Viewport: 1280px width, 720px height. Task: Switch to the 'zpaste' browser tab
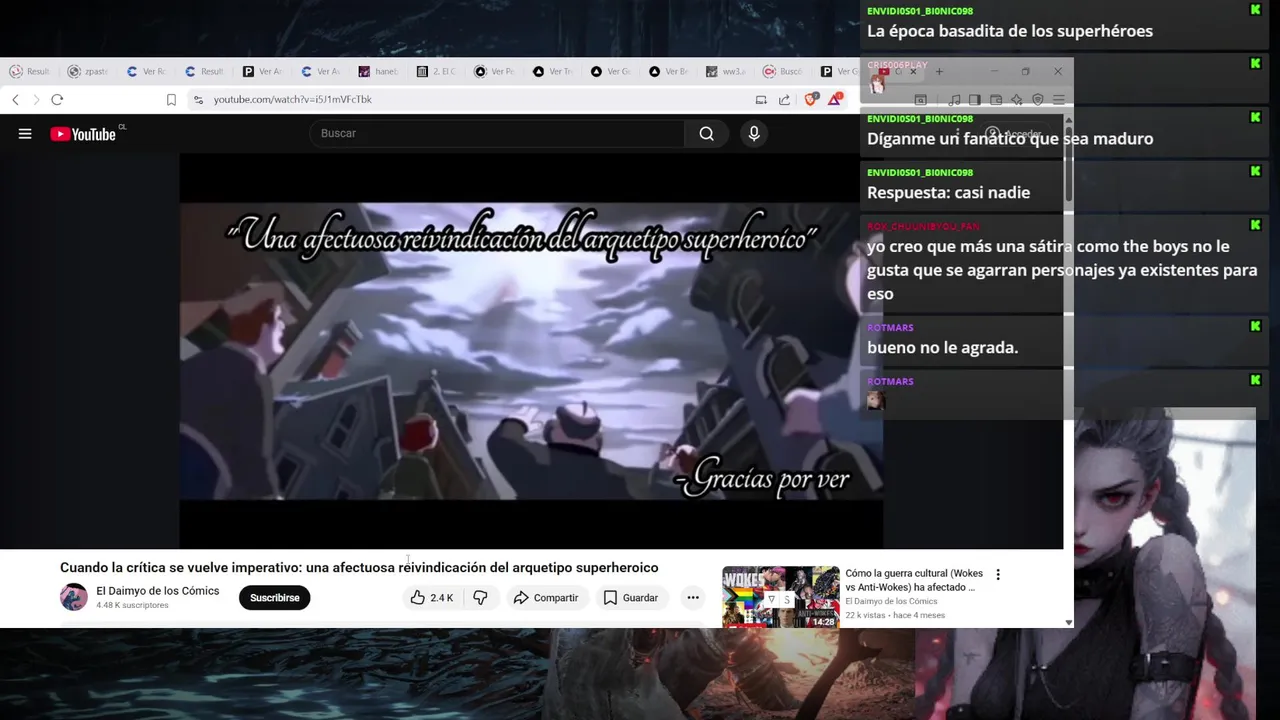[x=89, y=72]
